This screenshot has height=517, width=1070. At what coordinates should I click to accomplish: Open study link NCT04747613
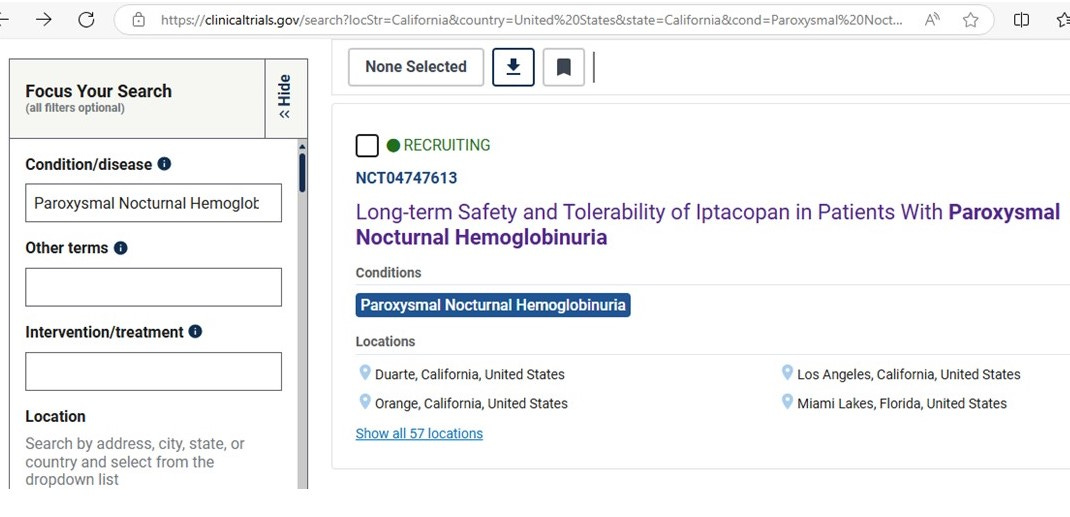(x=406, y=178)
